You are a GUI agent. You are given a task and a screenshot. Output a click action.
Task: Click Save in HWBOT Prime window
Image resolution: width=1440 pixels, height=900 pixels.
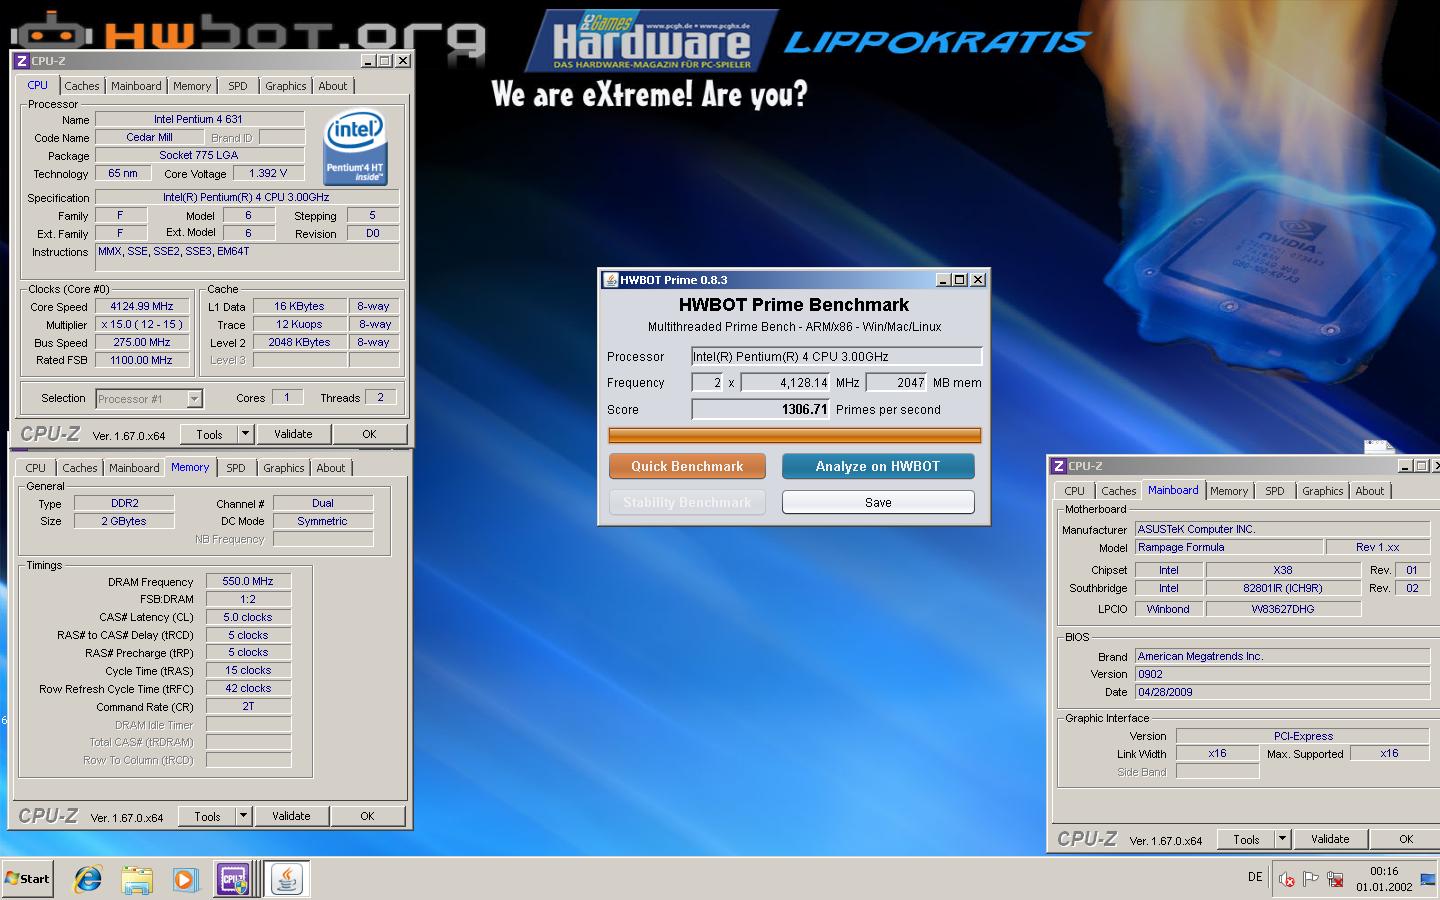pyautogui.click(x=878, y=502)
